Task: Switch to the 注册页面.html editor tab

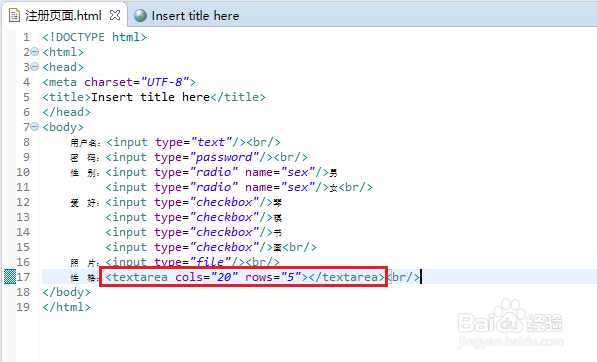Action: tap(63, 16)
